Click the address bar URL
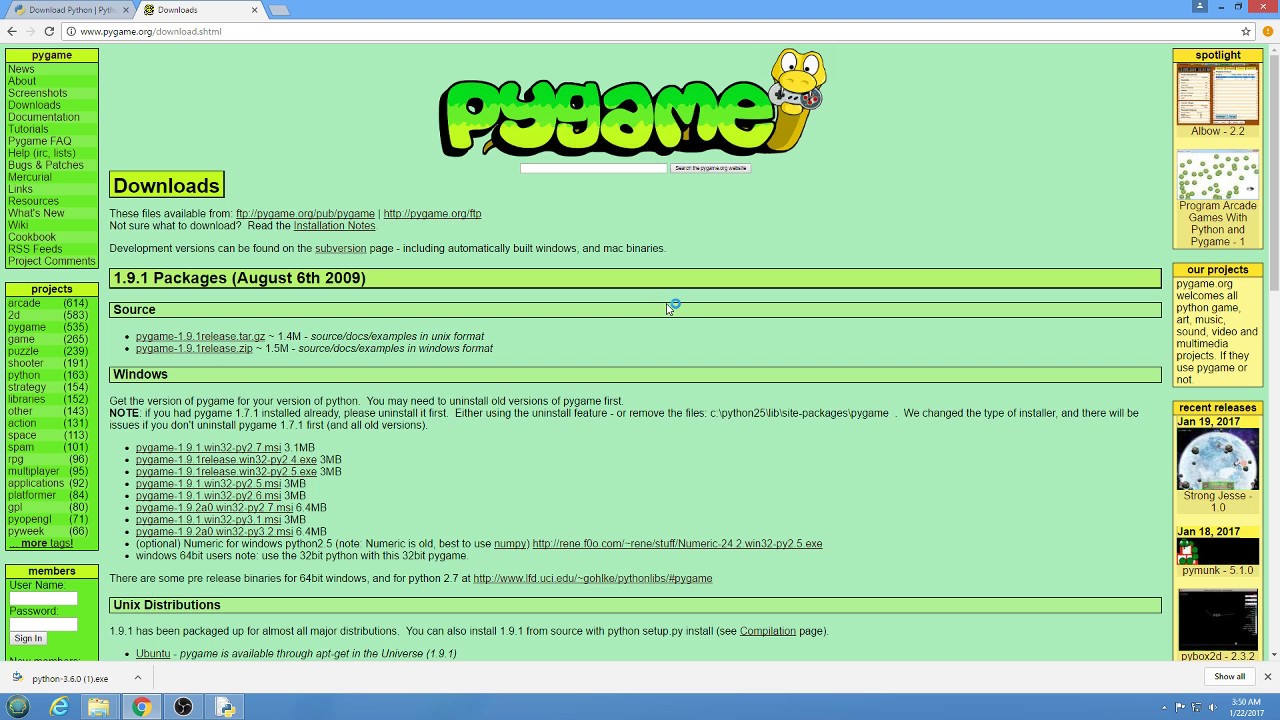Screen dimensions: 1280x720 click(x=151, y=31)
